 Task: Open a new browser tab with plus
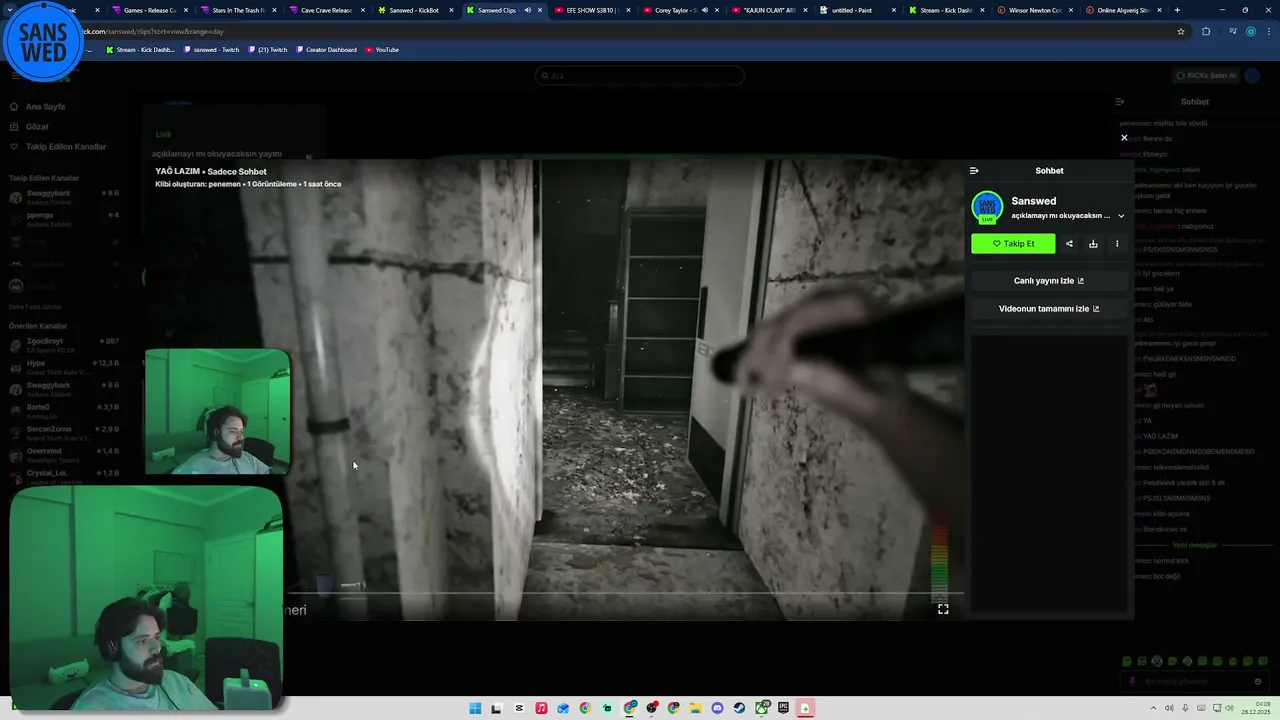(x=1177, y=10)
